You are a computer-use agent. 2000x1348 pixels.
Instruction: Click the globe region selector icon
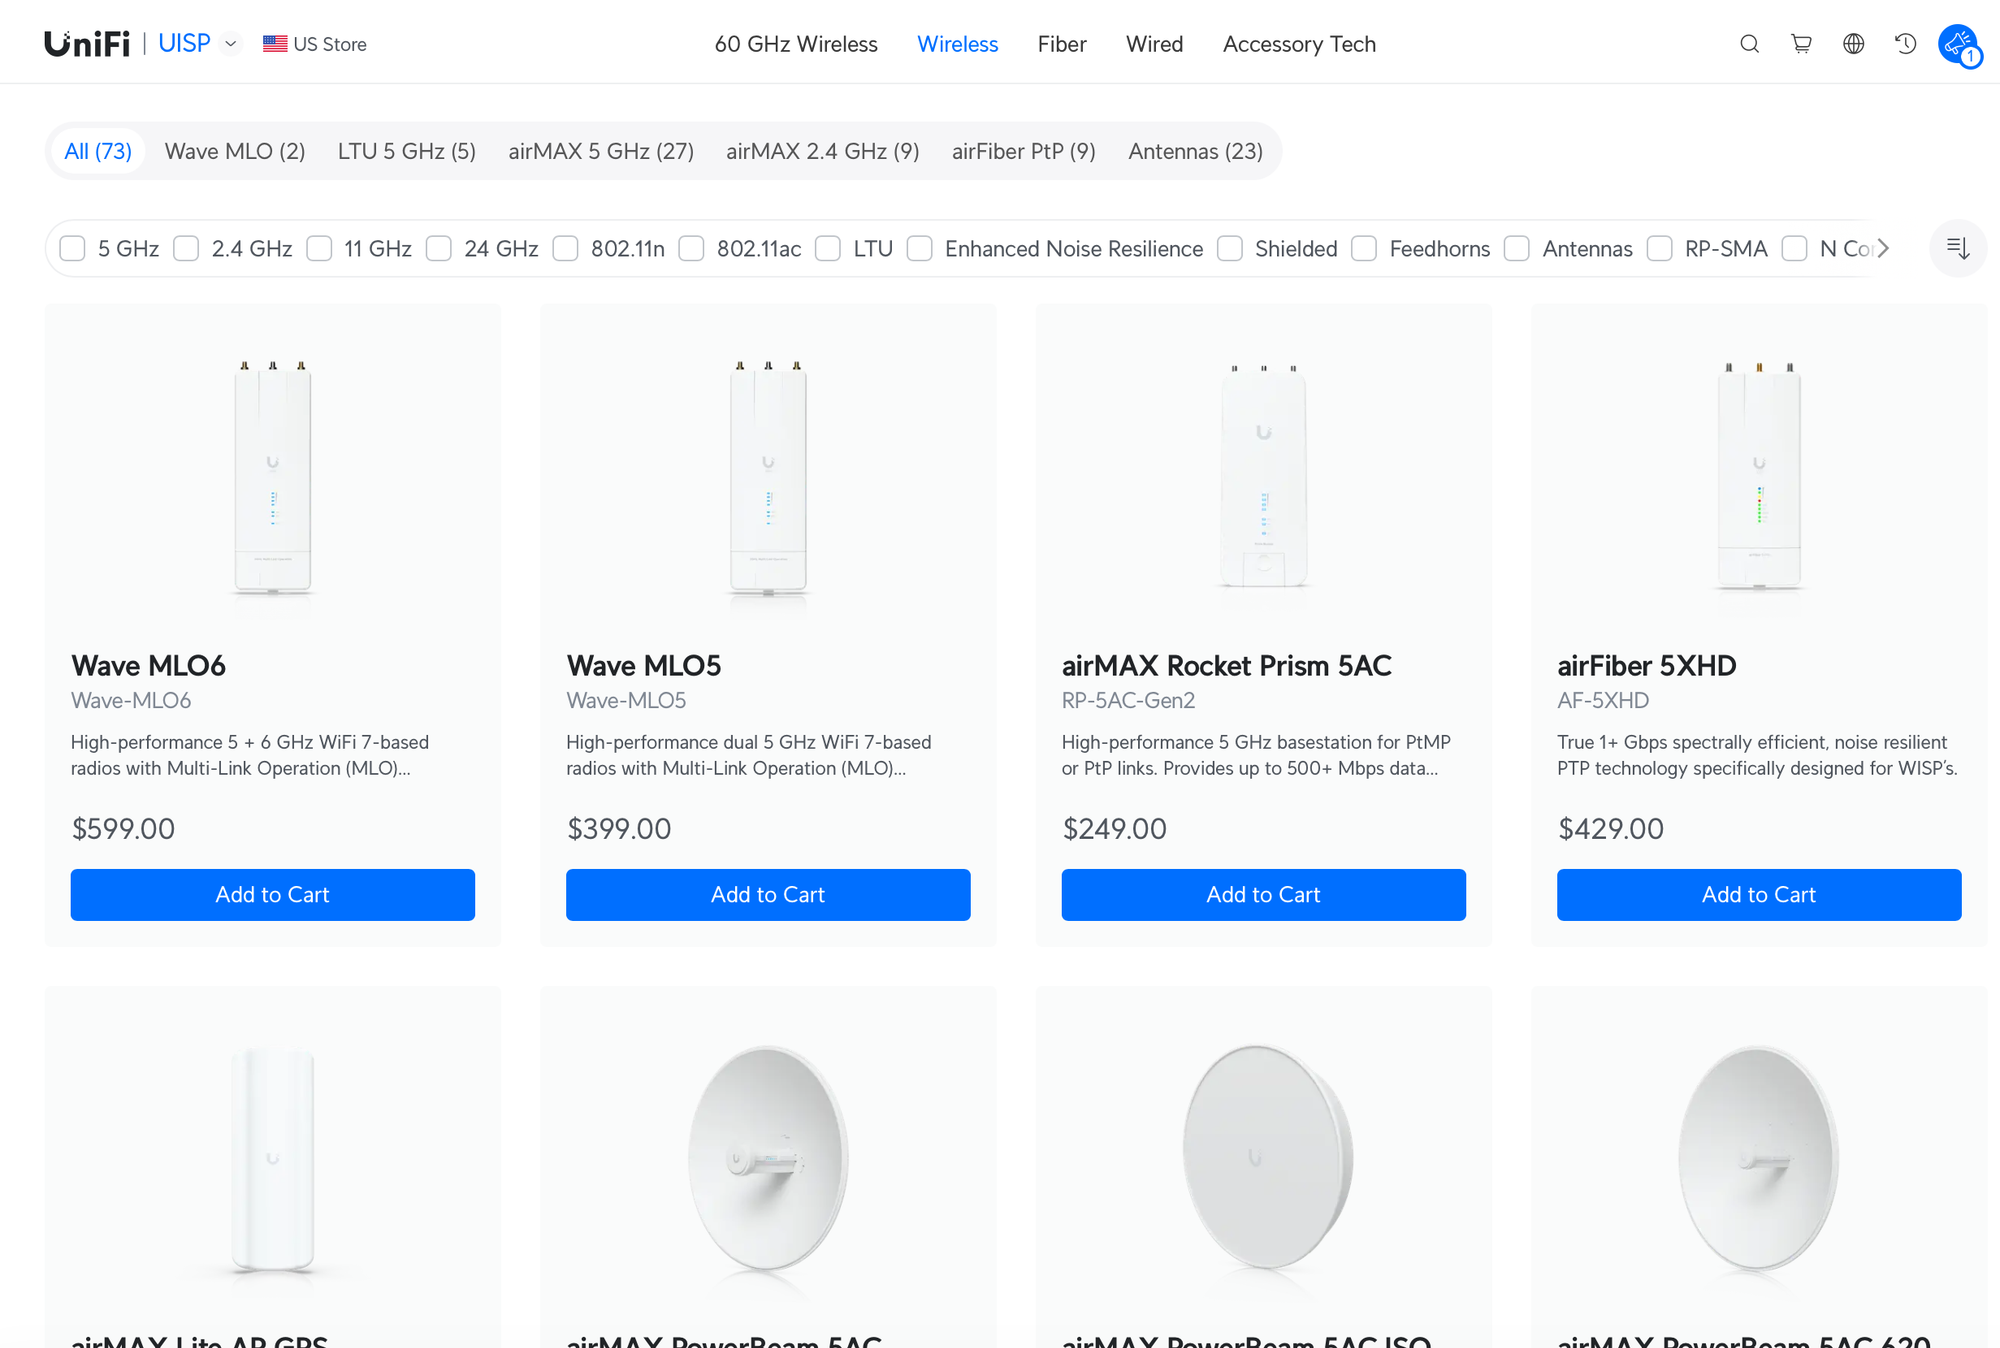(x=1853, y=44)
